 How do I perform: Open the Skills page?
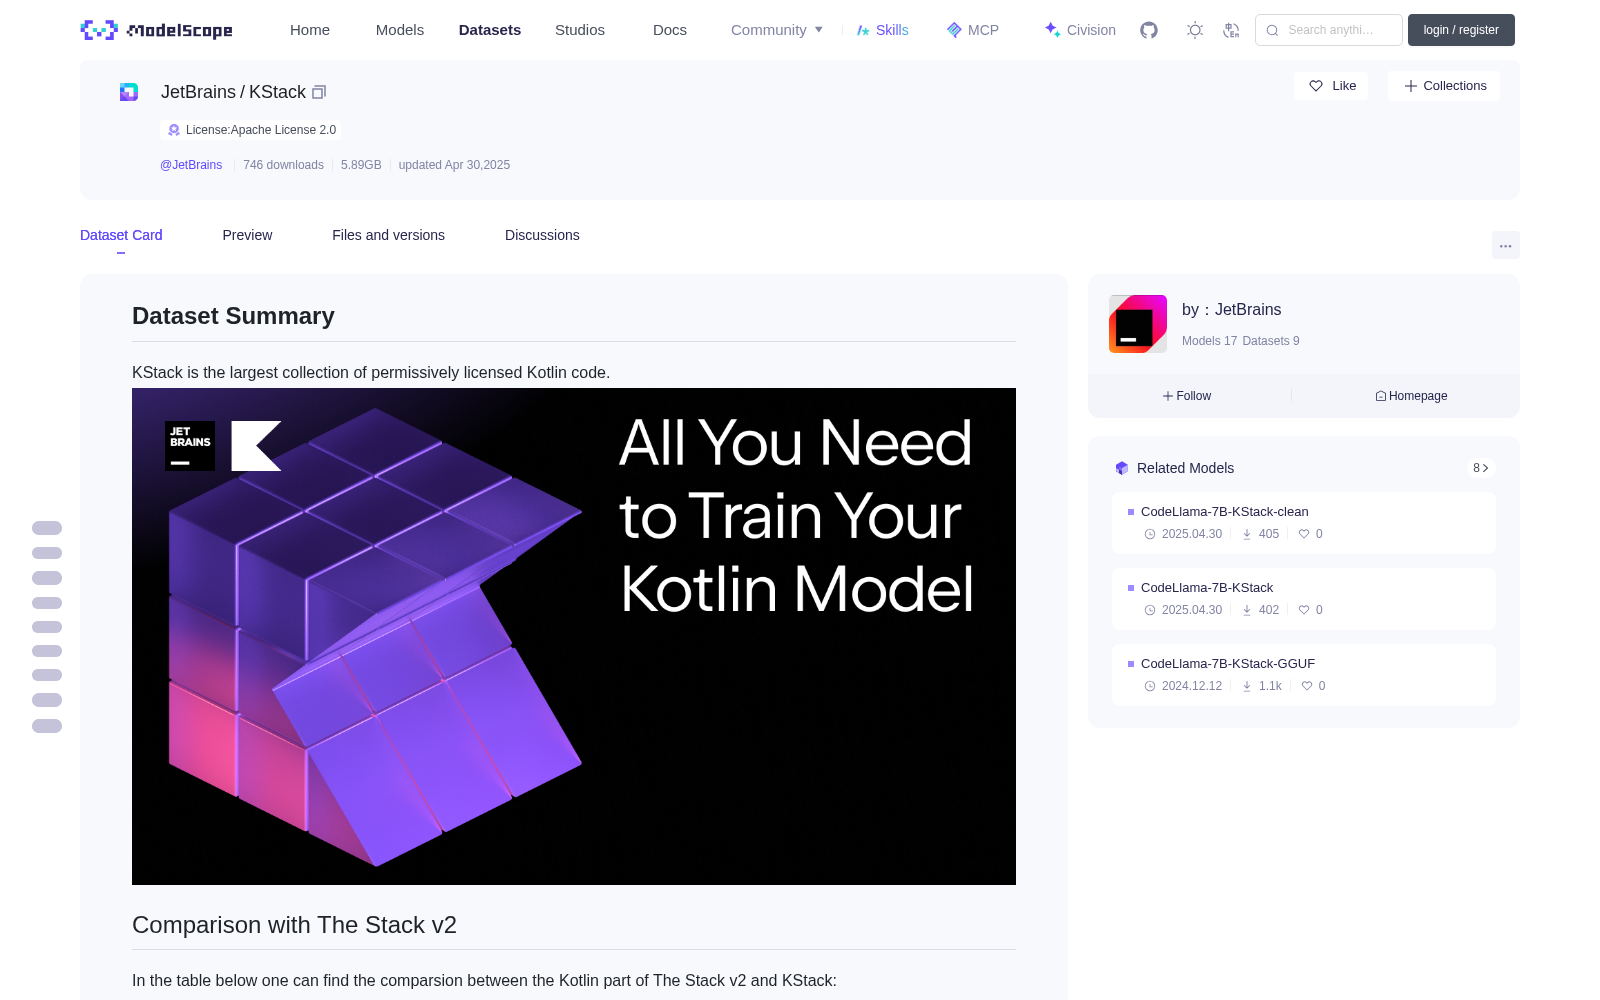pyautogui.click(x=882, y=30)
